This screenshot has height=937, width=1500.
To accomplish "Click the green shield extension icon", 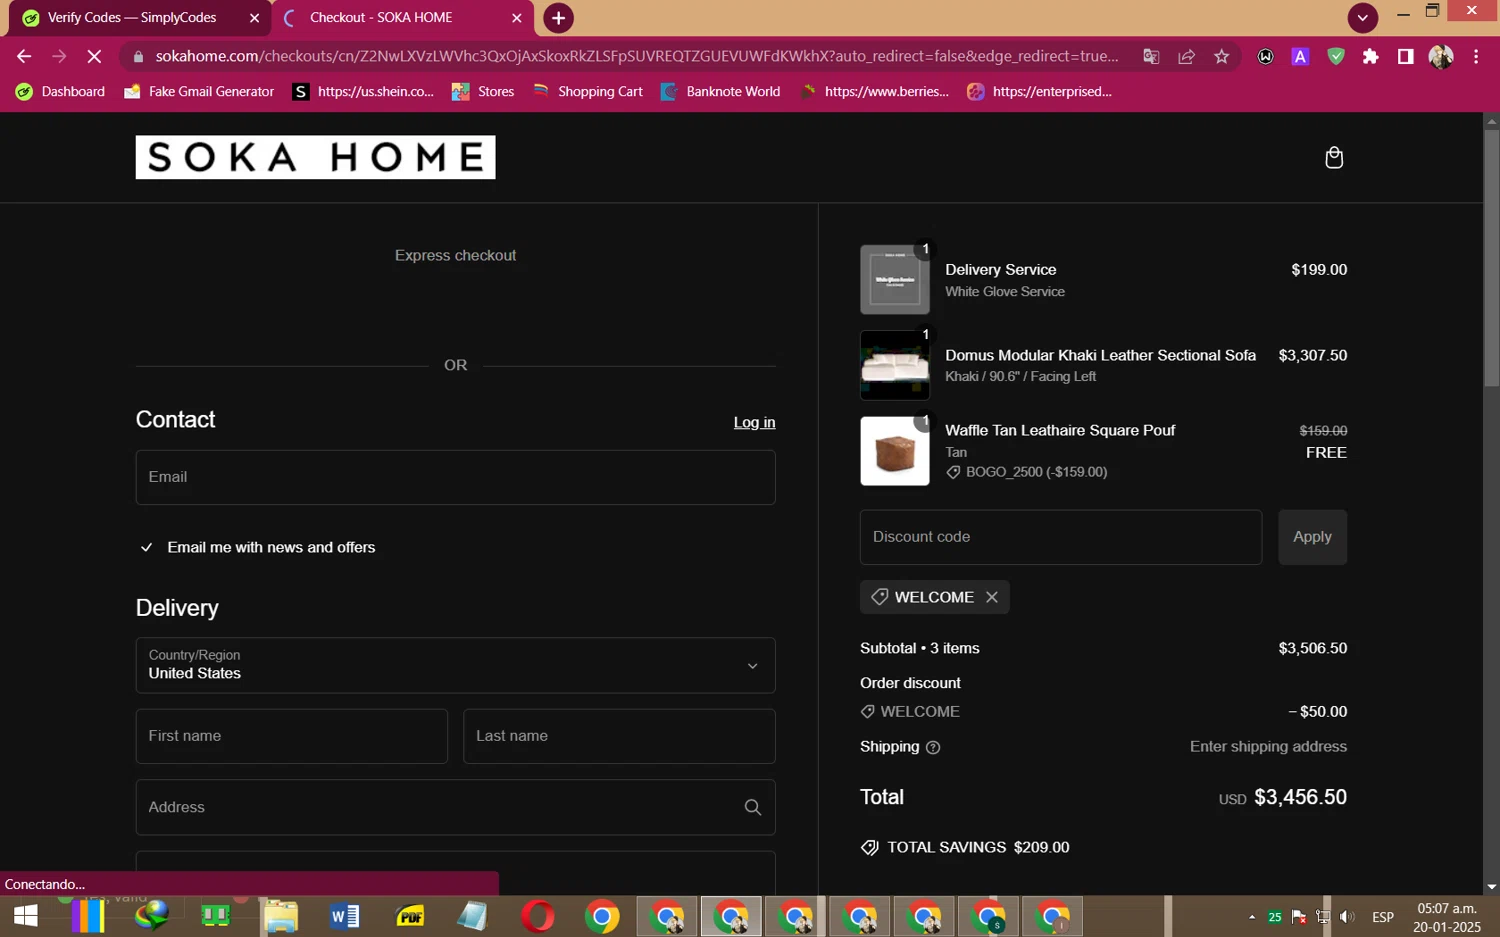I will tap(1336, 57).
